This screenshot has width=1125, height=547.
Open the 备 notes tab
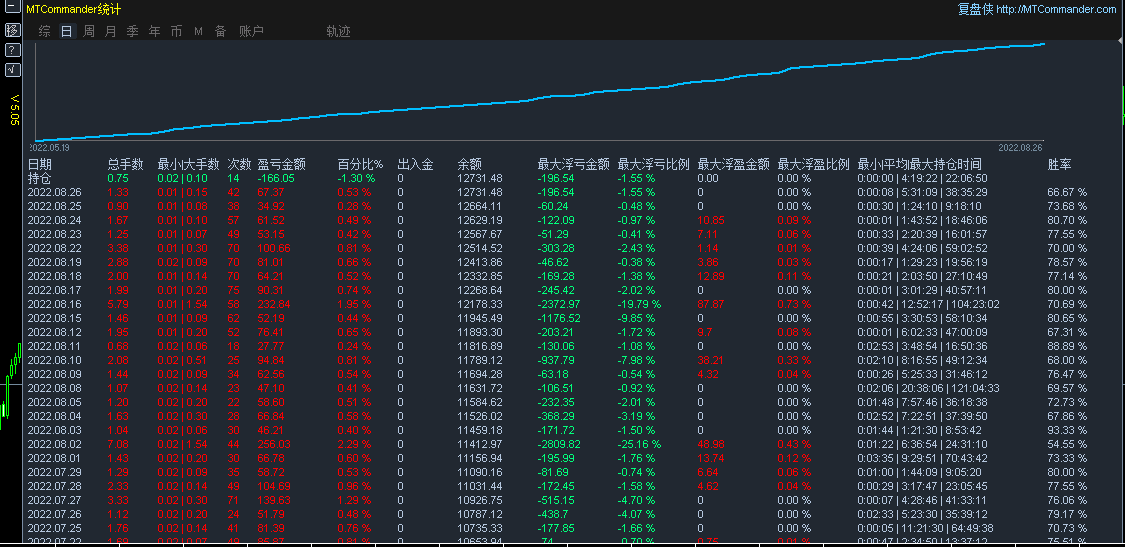pyautogui.click(x=220, y=31)
